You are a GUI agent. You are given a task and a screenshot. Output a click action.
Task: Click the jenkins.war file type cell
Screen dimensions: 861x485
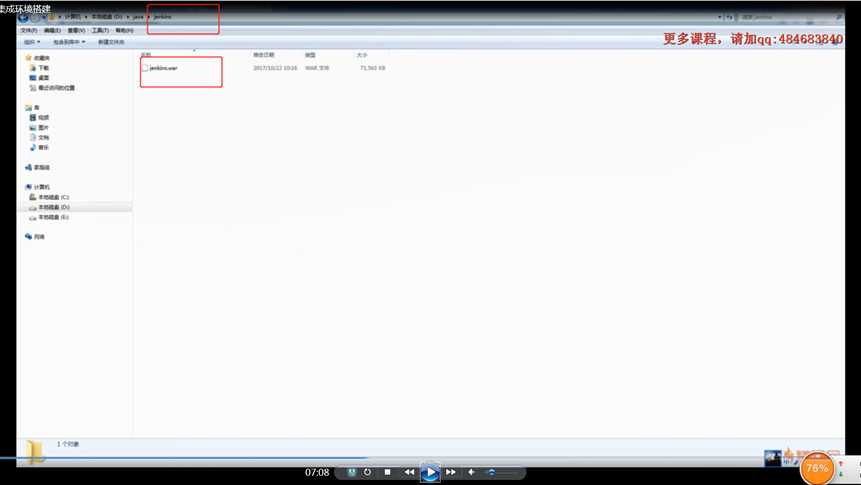click(x=317, y=68)
